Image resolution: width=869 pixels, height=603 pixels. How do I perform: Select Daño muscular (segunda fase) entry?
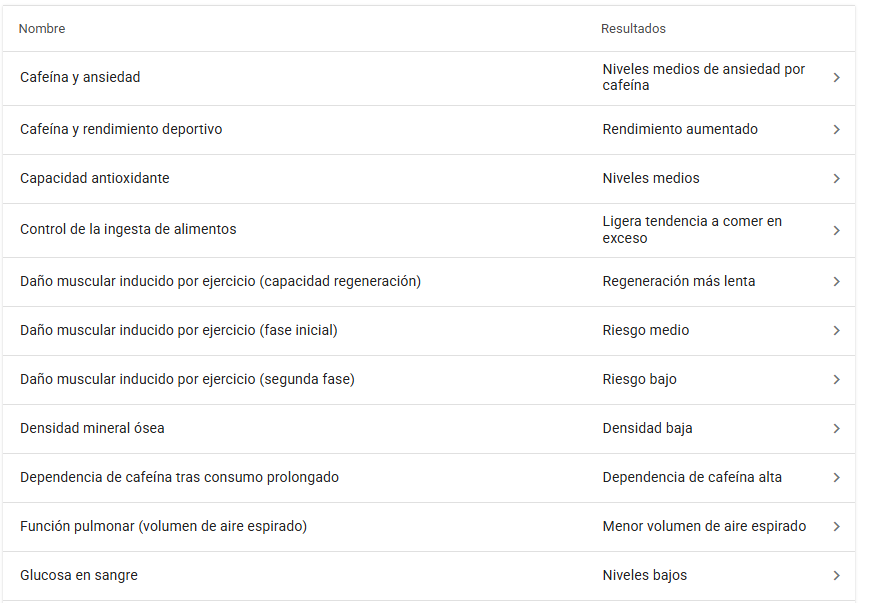click(187, 379)
